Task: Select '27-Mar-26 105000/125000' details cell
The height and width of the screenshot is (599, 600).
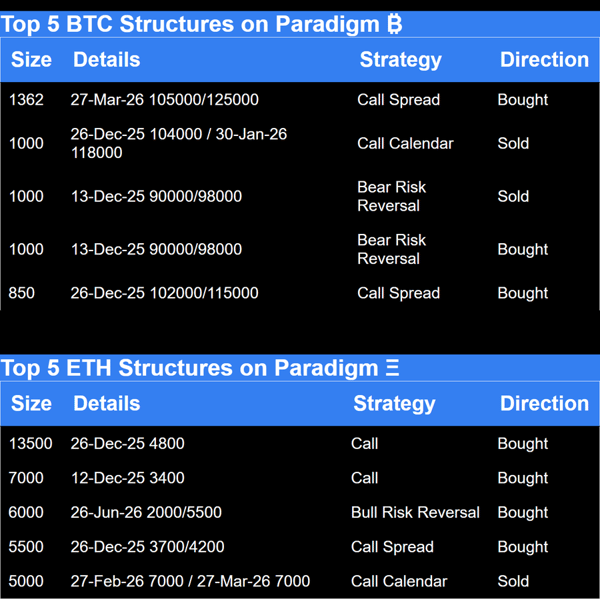Action: (165, 100)
